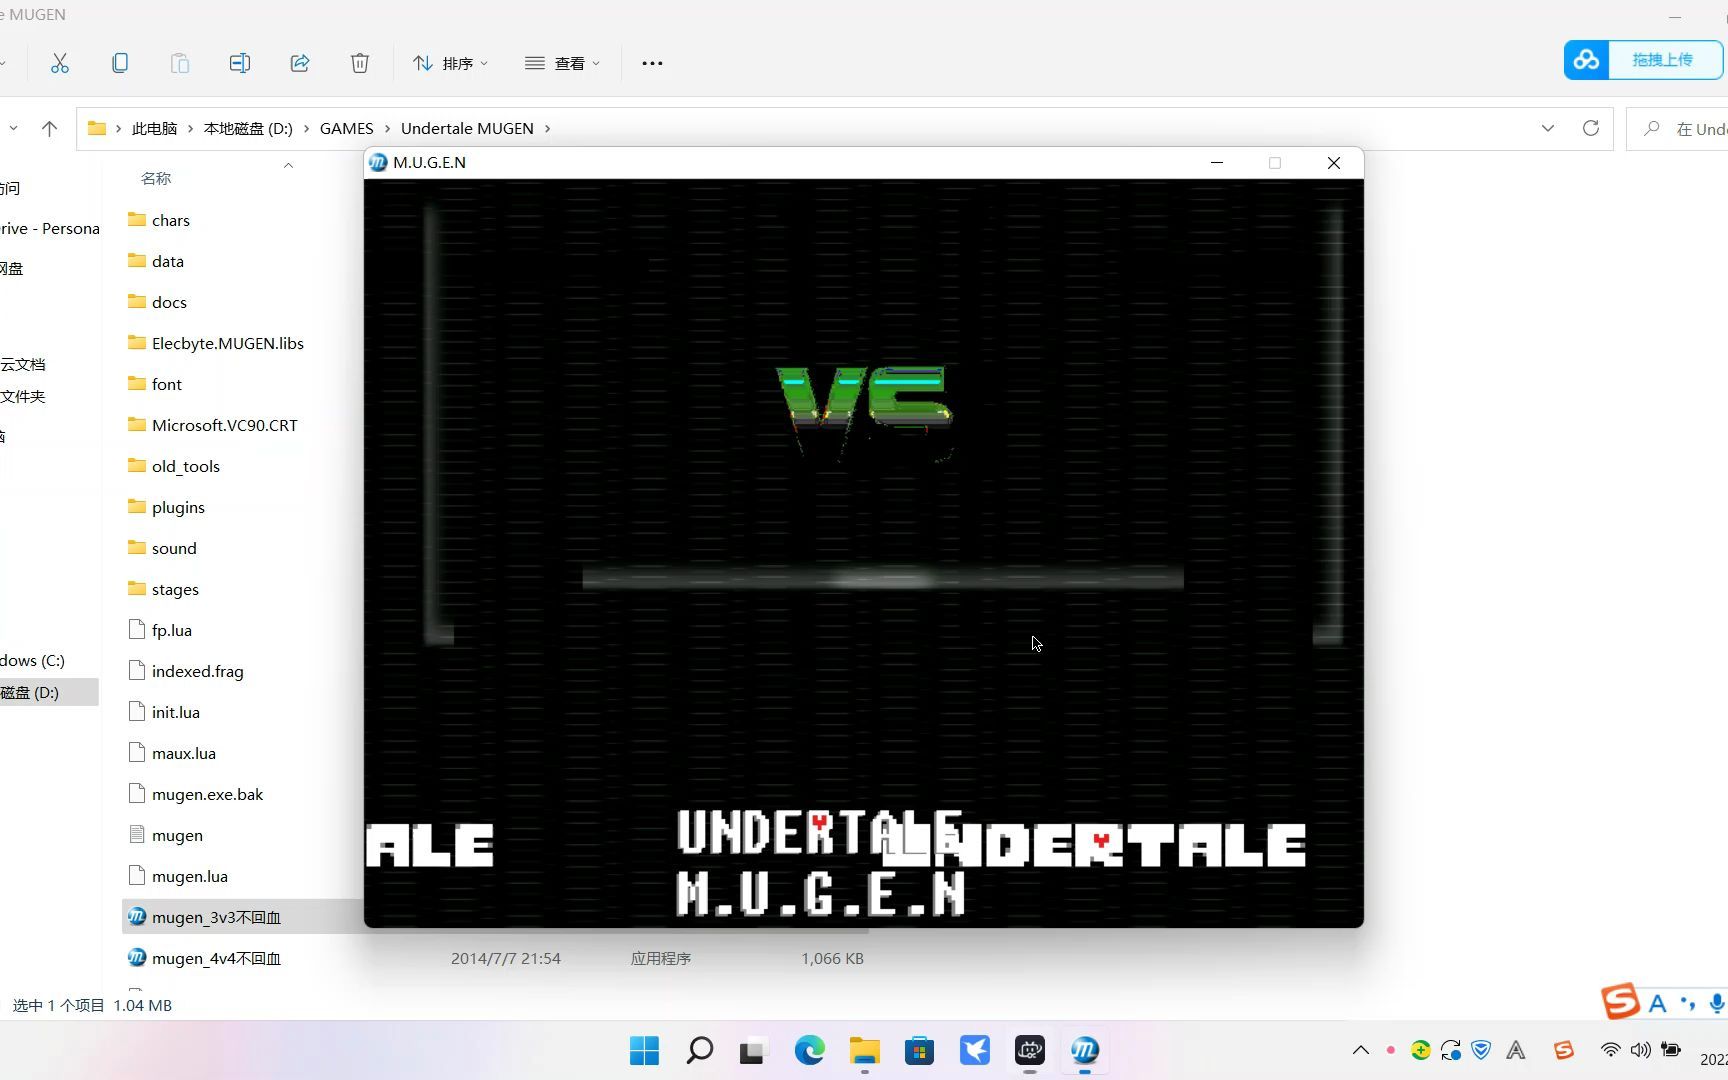This screenshot has height=1080, width=1728.
Task: Click the cloud drag-upload (拖拽上传) button
Action: pyautogui.click(x=1643, y=60)
